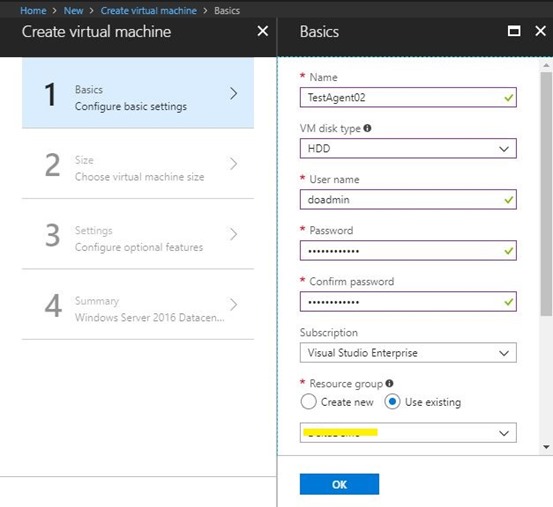This screenshot has width=553, height=507.
Task: Select the Create new radio button
Action: coord(309,402)
